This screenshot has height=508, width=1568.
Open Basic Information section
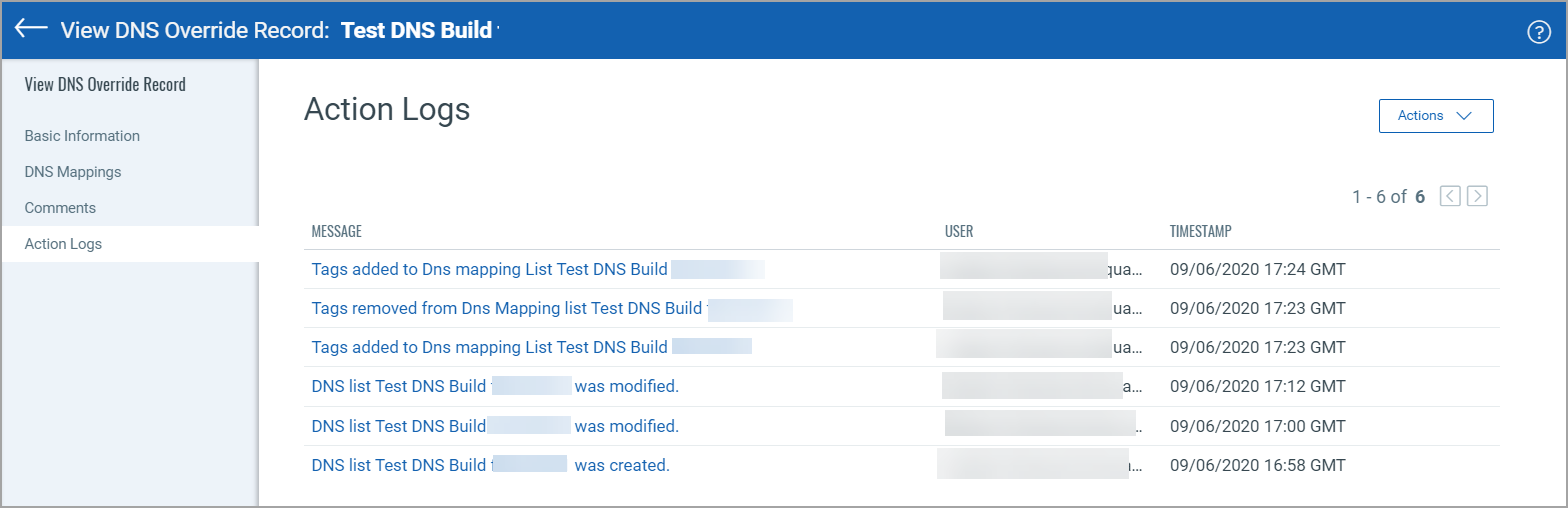pos(82,136)
